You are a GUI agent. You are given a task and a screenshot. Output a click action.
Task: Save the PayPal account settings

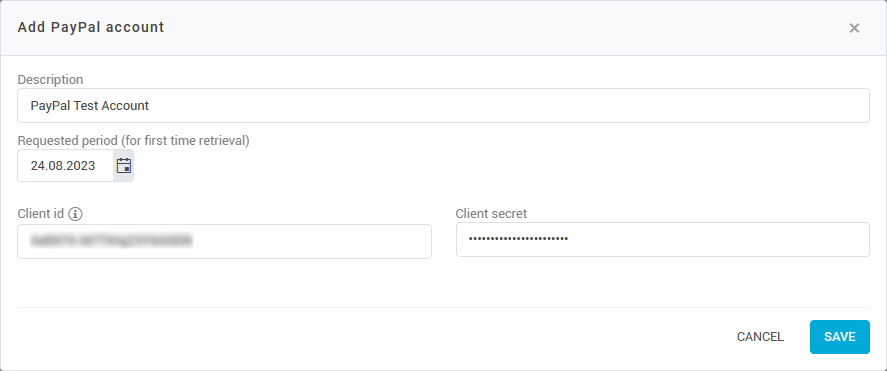pyautogui.click(x=839, y=337)
